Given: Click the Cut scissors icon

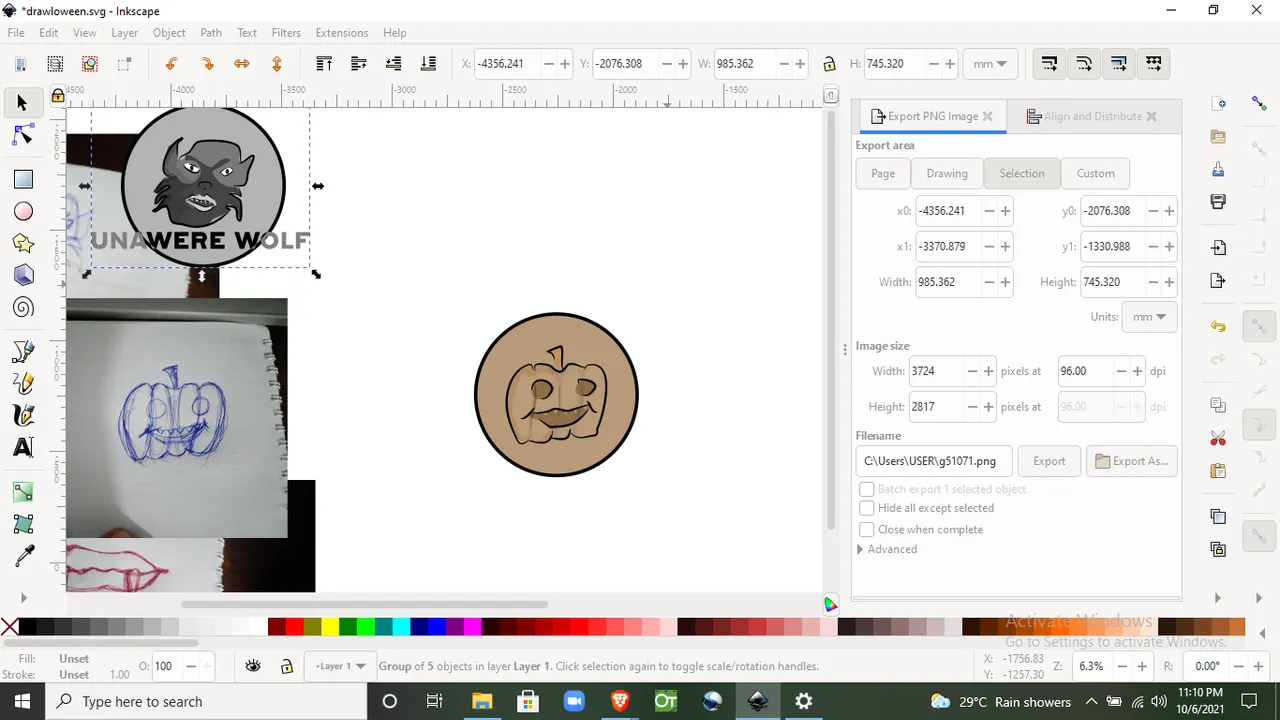Looking at the screenshot, I should pos(1218,439).
